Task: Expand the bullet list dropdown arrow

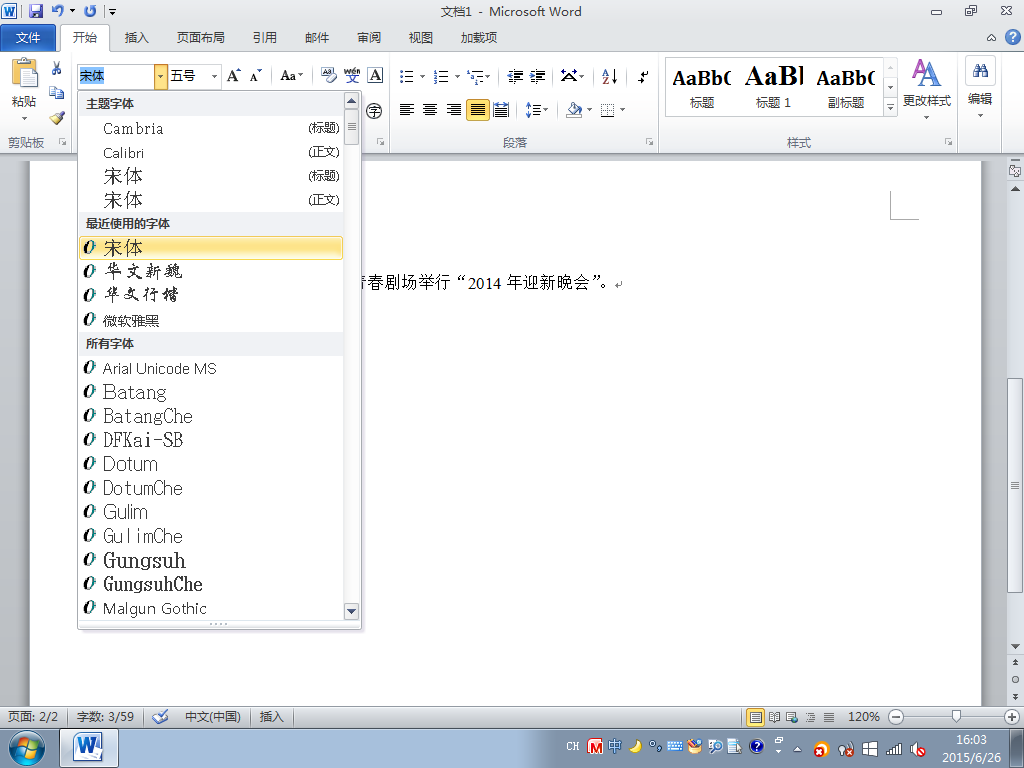Action: click(x=423, y=76)
